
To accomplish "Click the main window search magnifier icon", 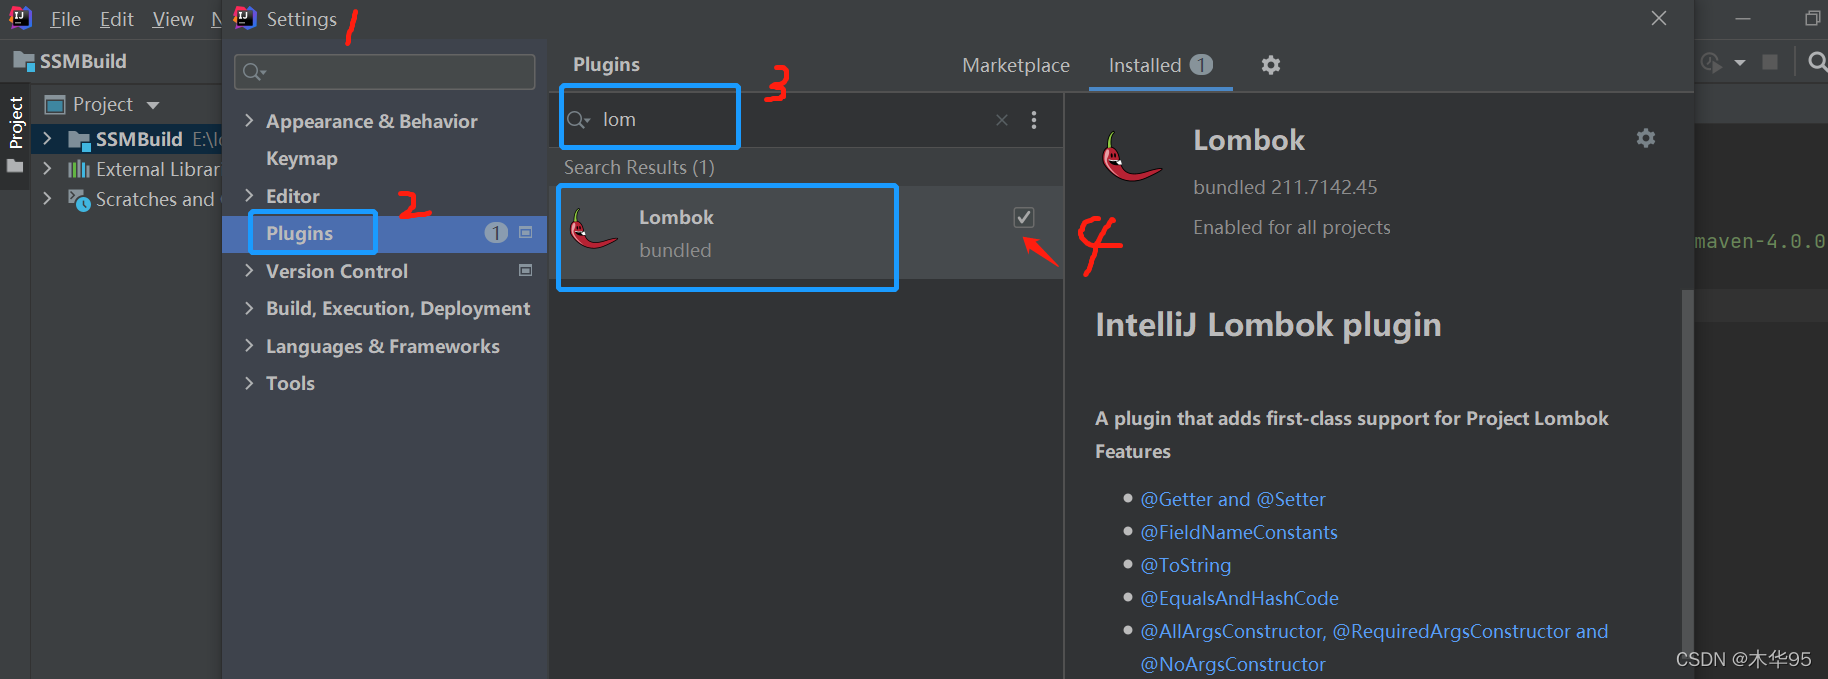I will [1817, 62].
